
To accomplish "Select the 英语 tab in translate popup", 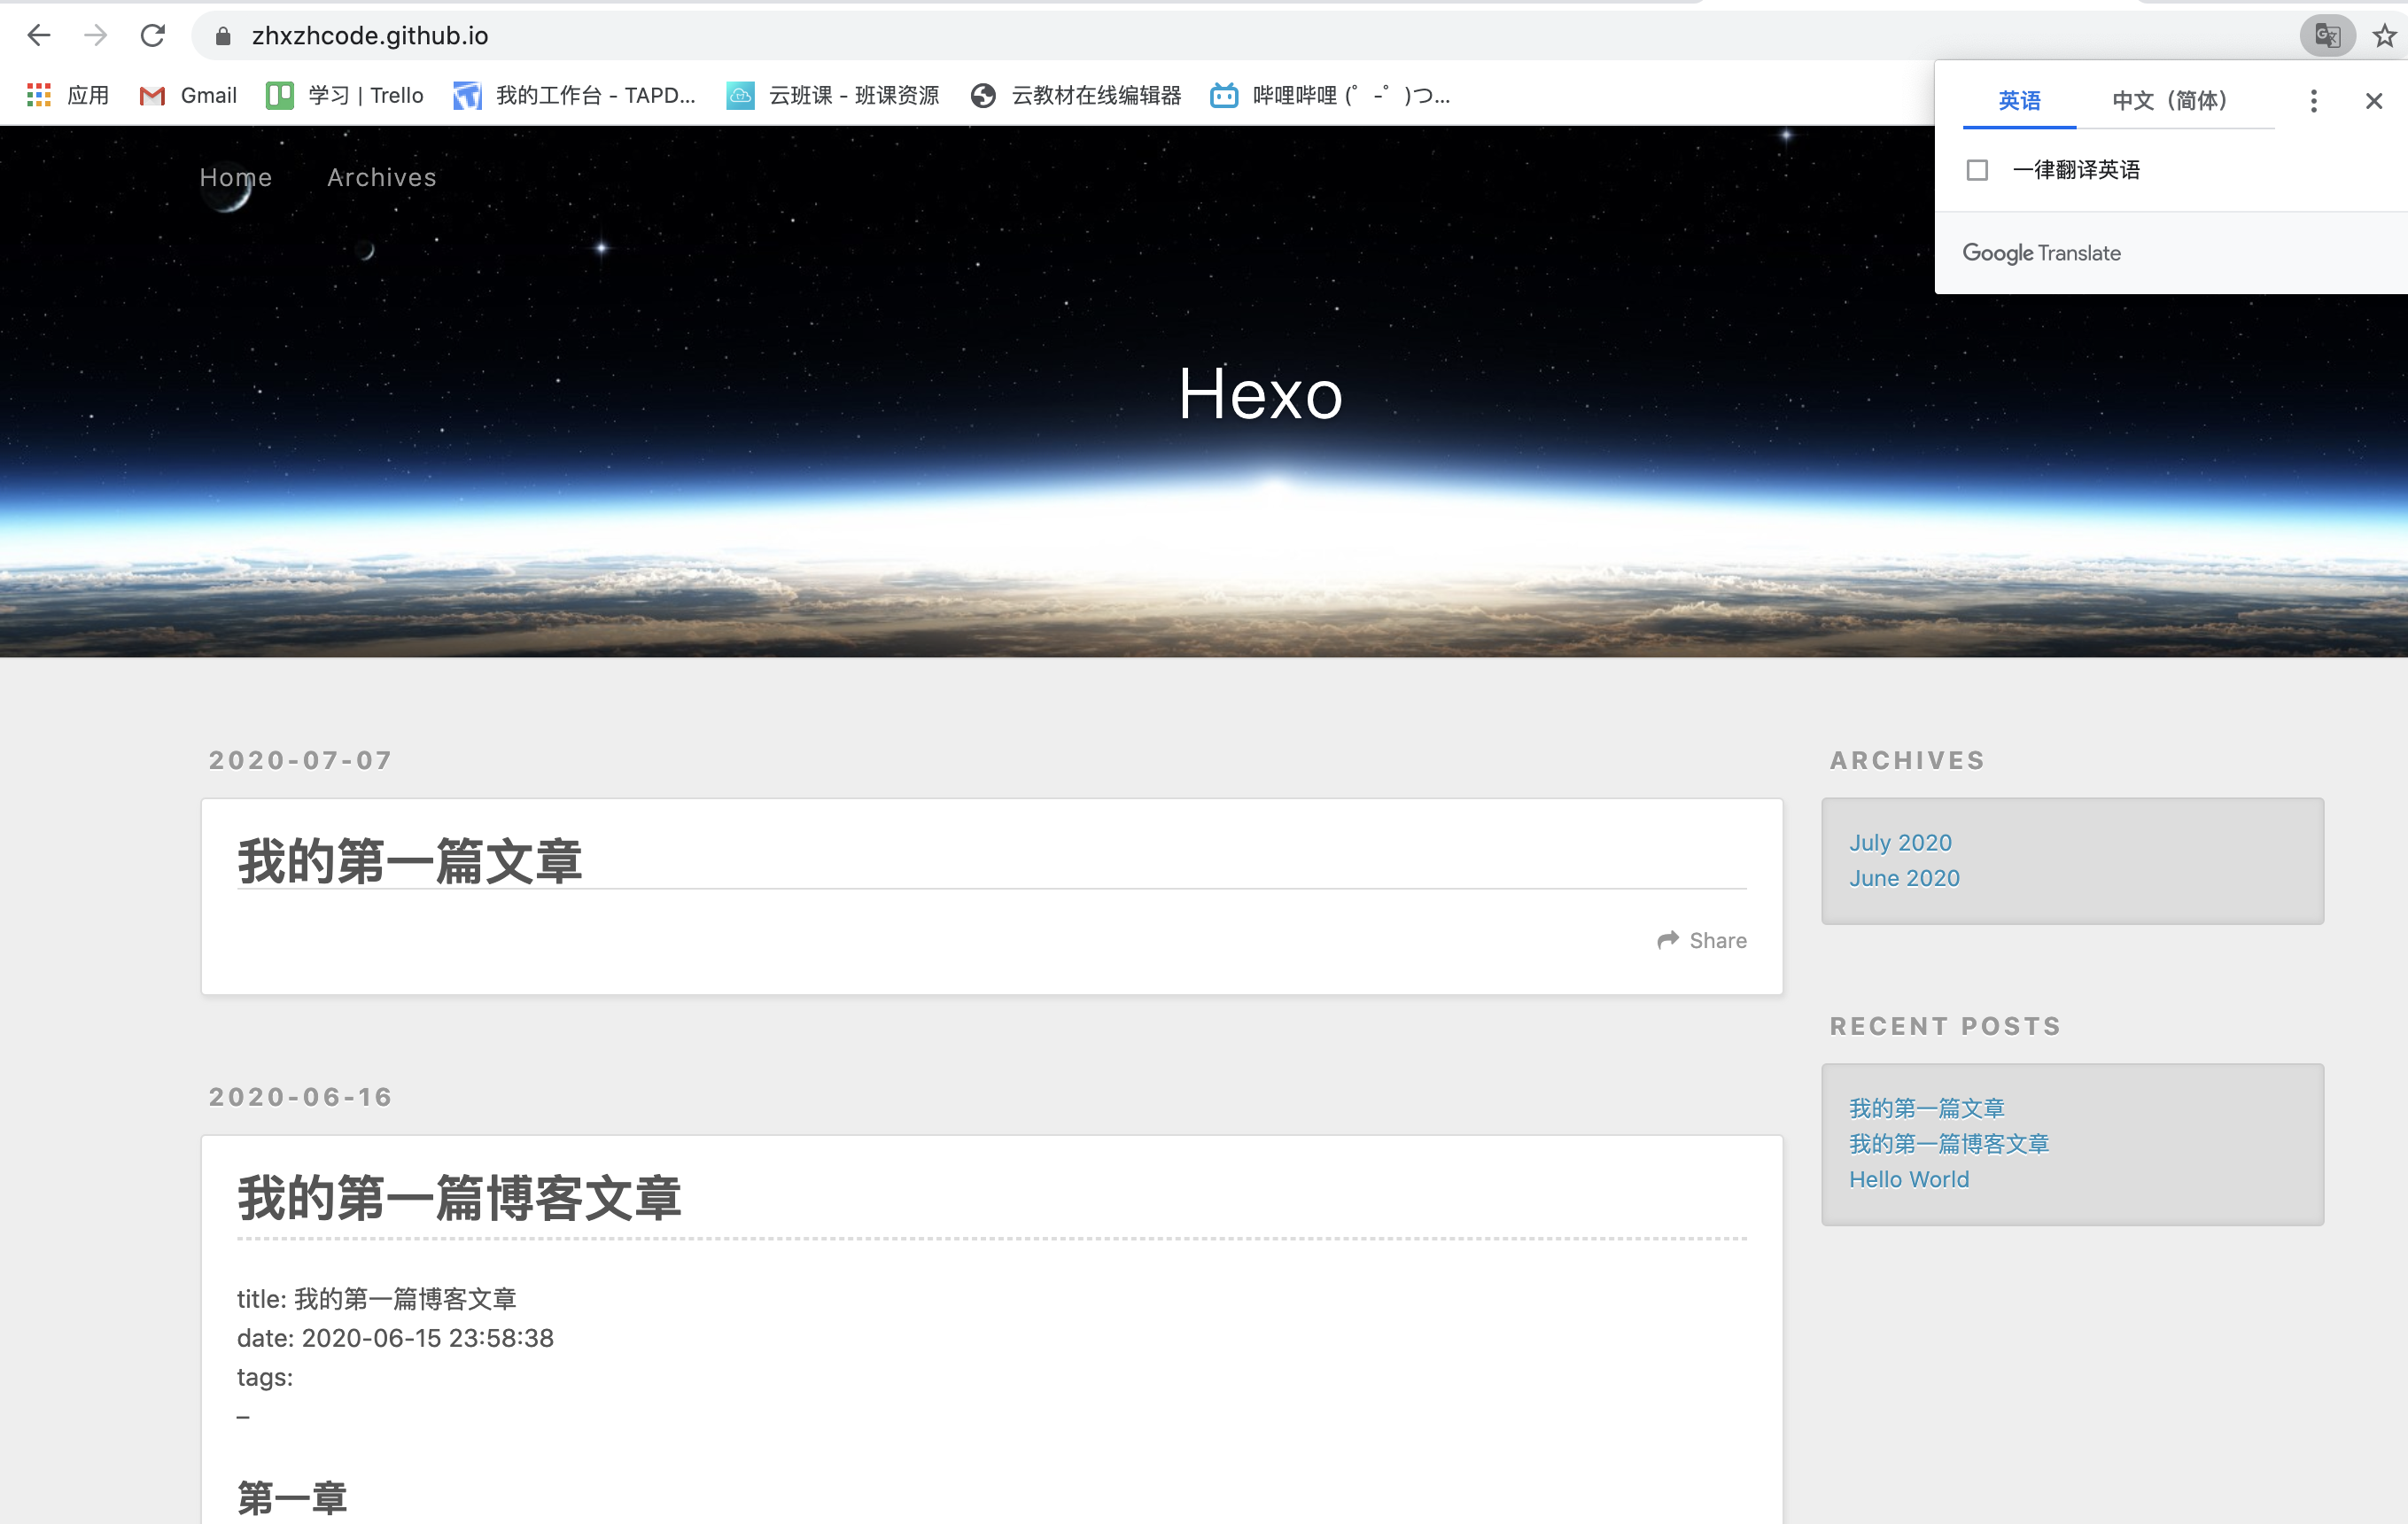I will click(x=2019, y=100).
